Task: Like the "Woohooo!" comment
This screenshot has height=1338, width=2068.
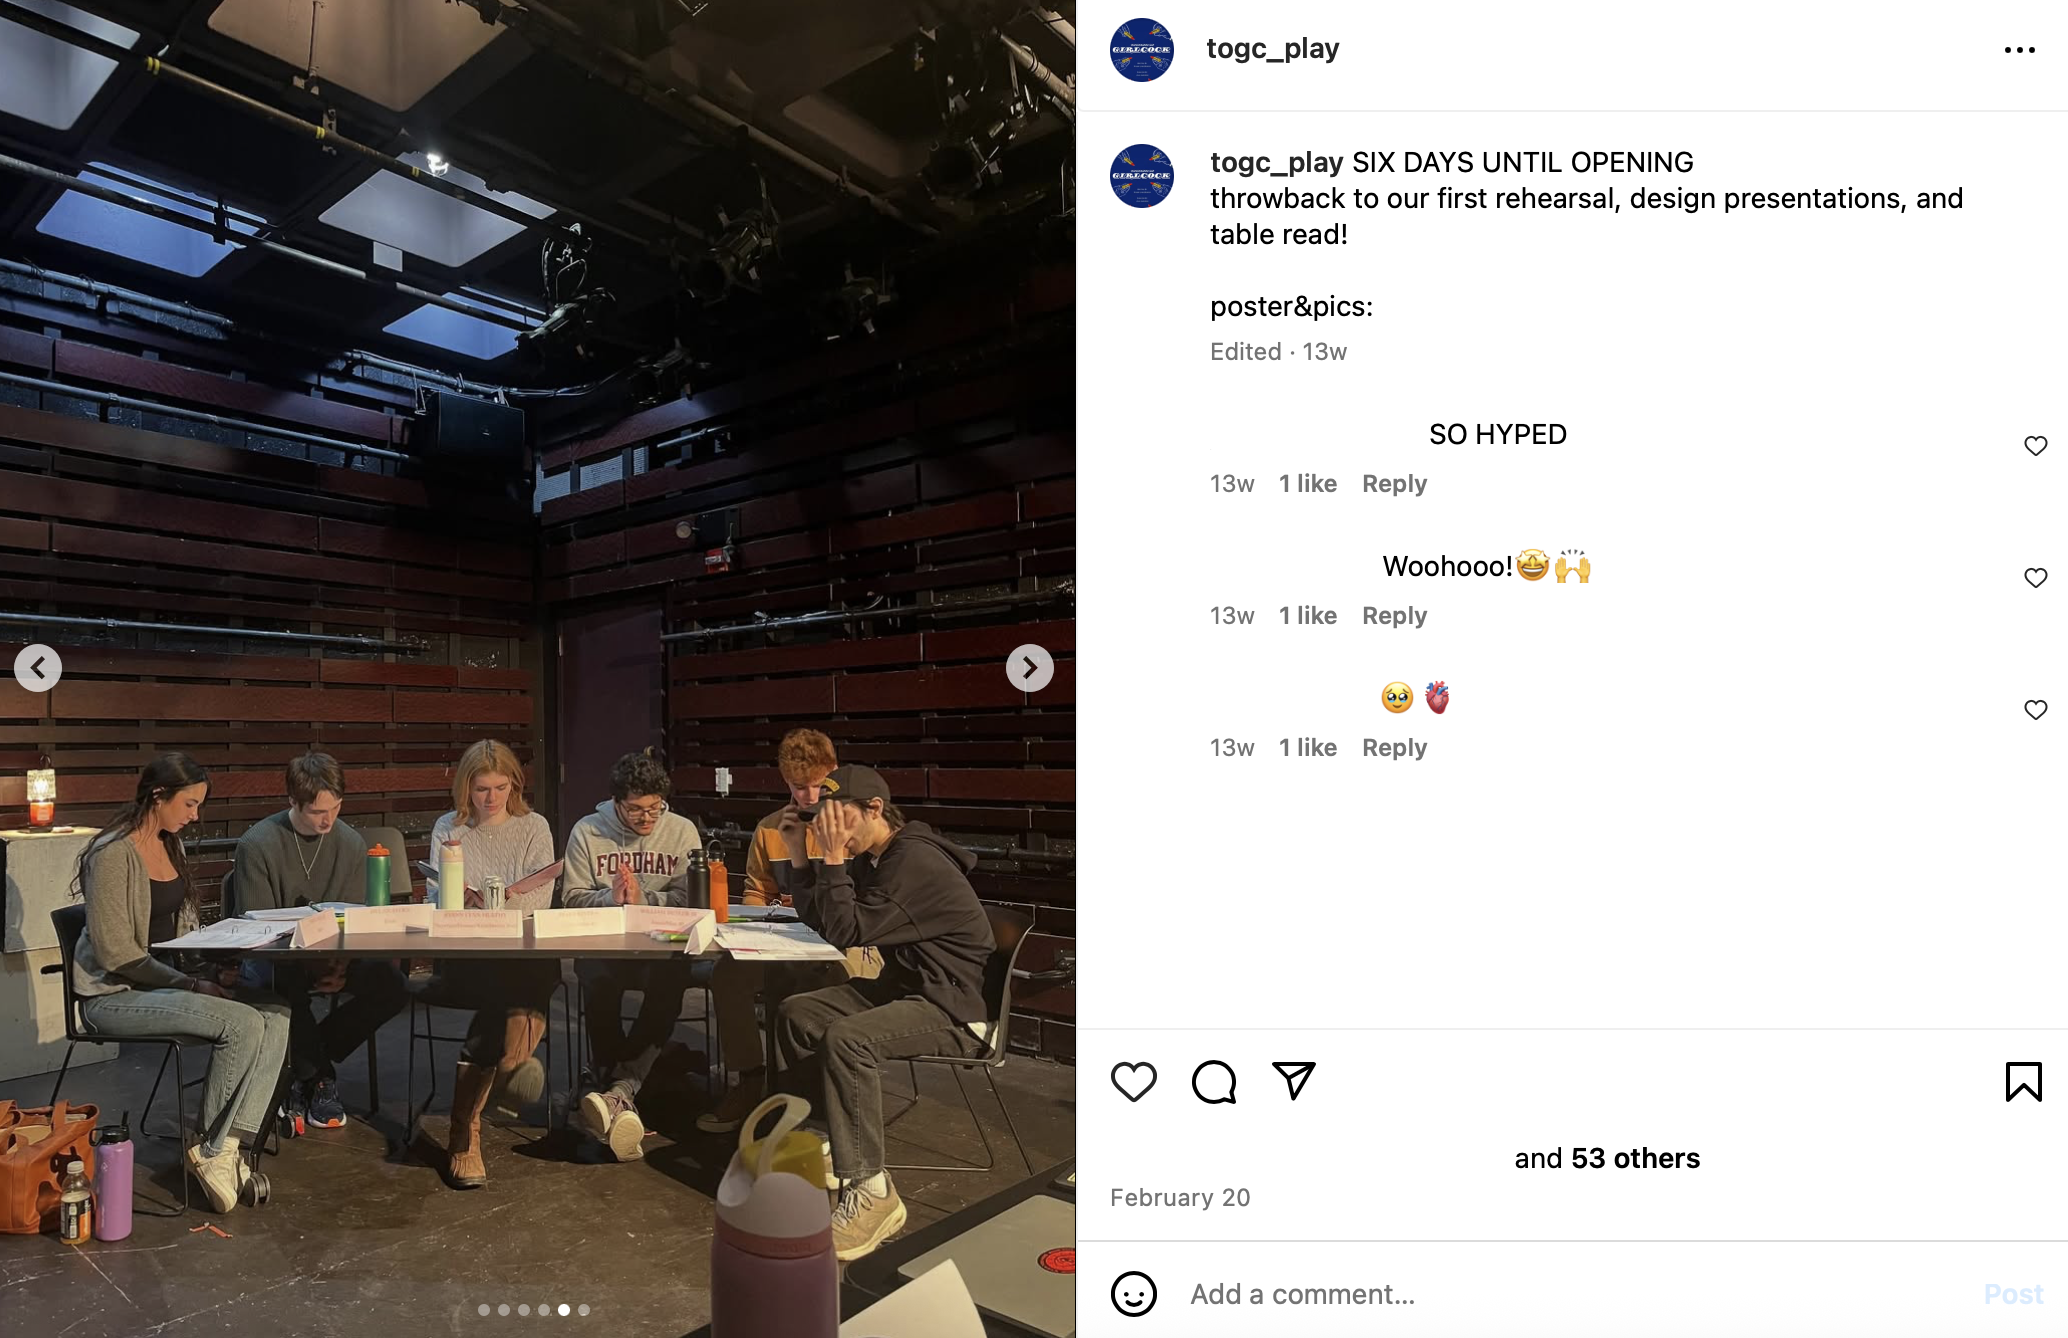Action: 2035,578
